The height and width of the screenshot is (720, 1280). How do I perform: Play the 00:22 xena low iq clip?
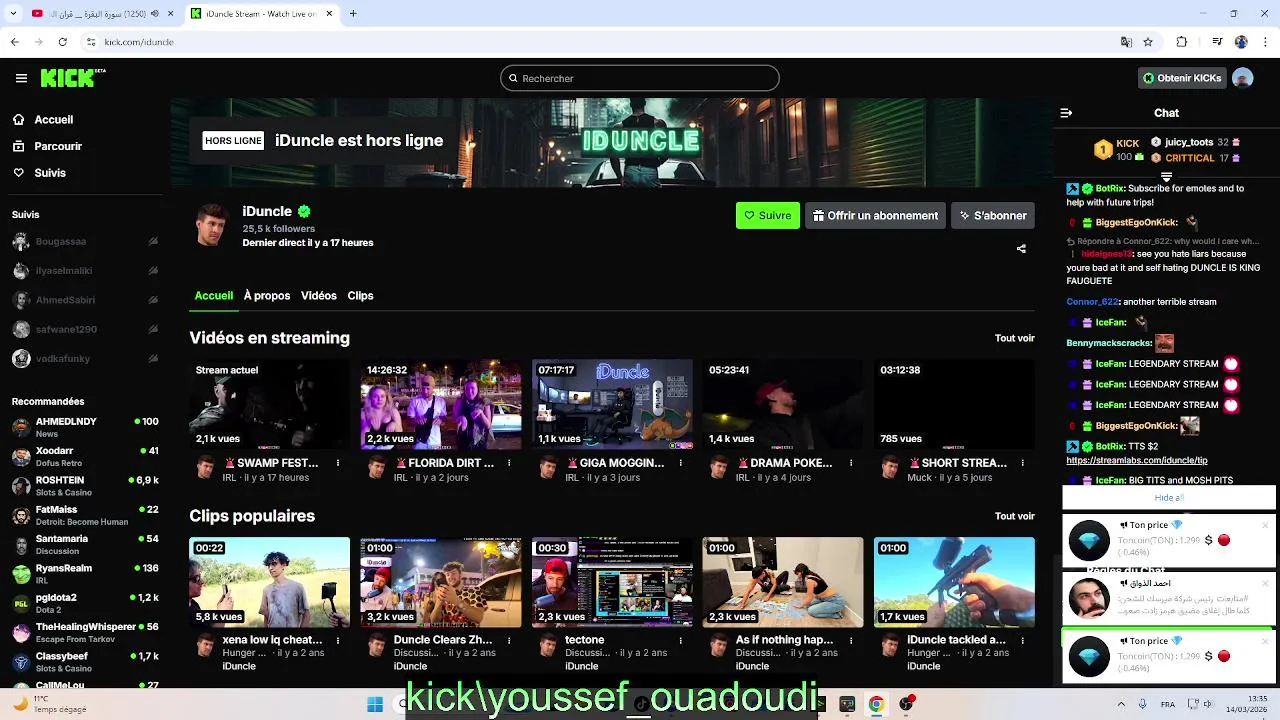click(270, 582)
